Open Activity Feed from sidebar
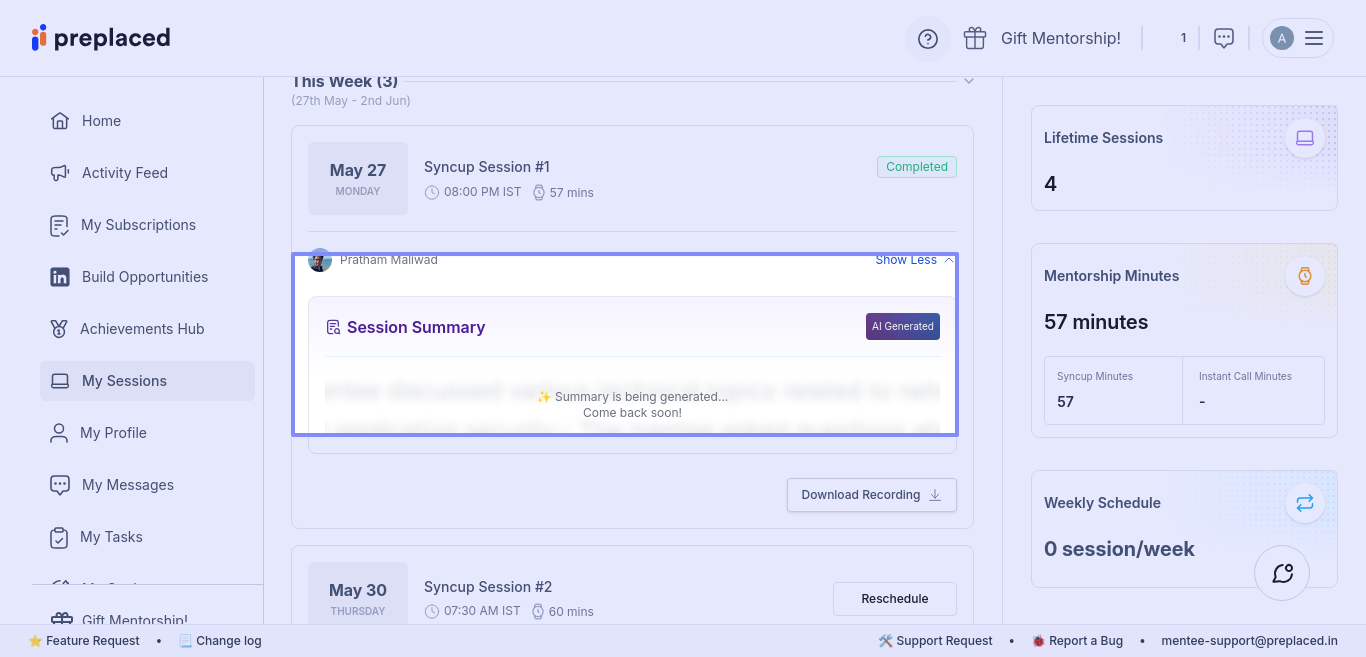Viewport: 1366px width, 657px height. 124,173
